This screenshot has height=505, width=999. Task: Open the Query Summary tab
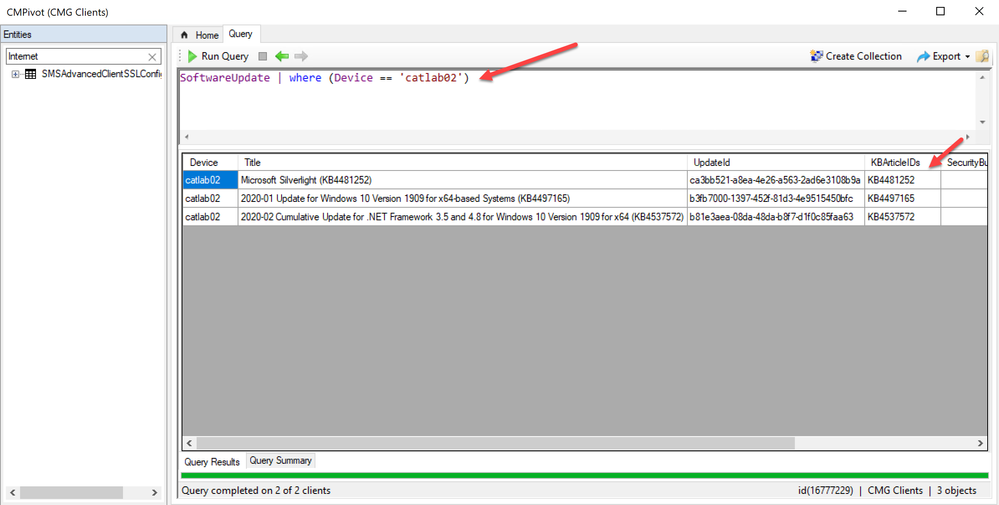click(x=280, y=460)
